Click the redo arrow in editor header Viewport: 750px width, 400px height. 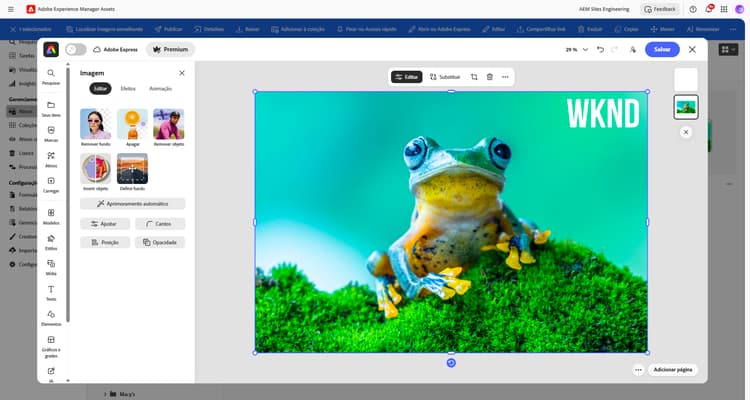[615, 49]
